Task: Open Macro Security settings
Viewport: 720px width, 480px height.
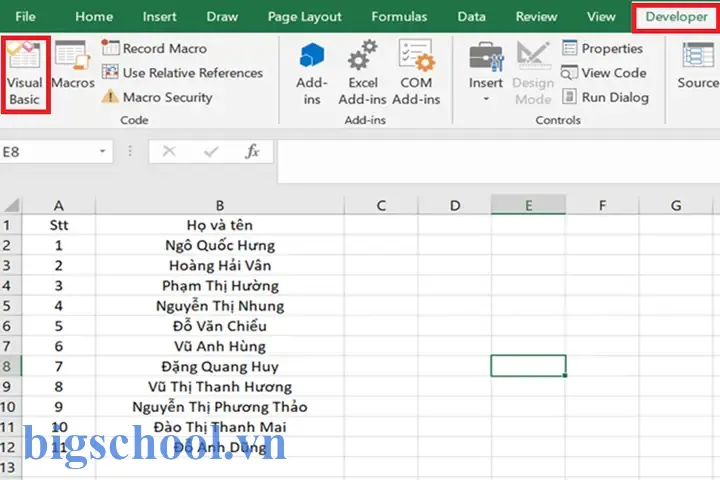Action: click(x=157, y=97)
